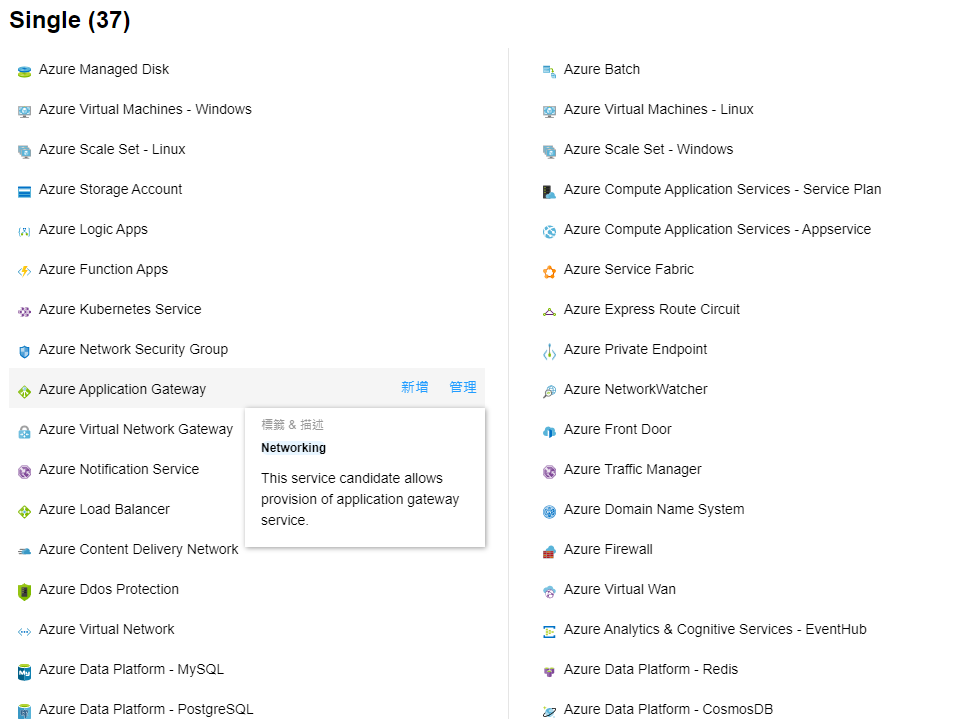The width and height of the screenshot is (953, 719).
Task: Click the Azure Function Apps lightning icon
Action: 24,272
